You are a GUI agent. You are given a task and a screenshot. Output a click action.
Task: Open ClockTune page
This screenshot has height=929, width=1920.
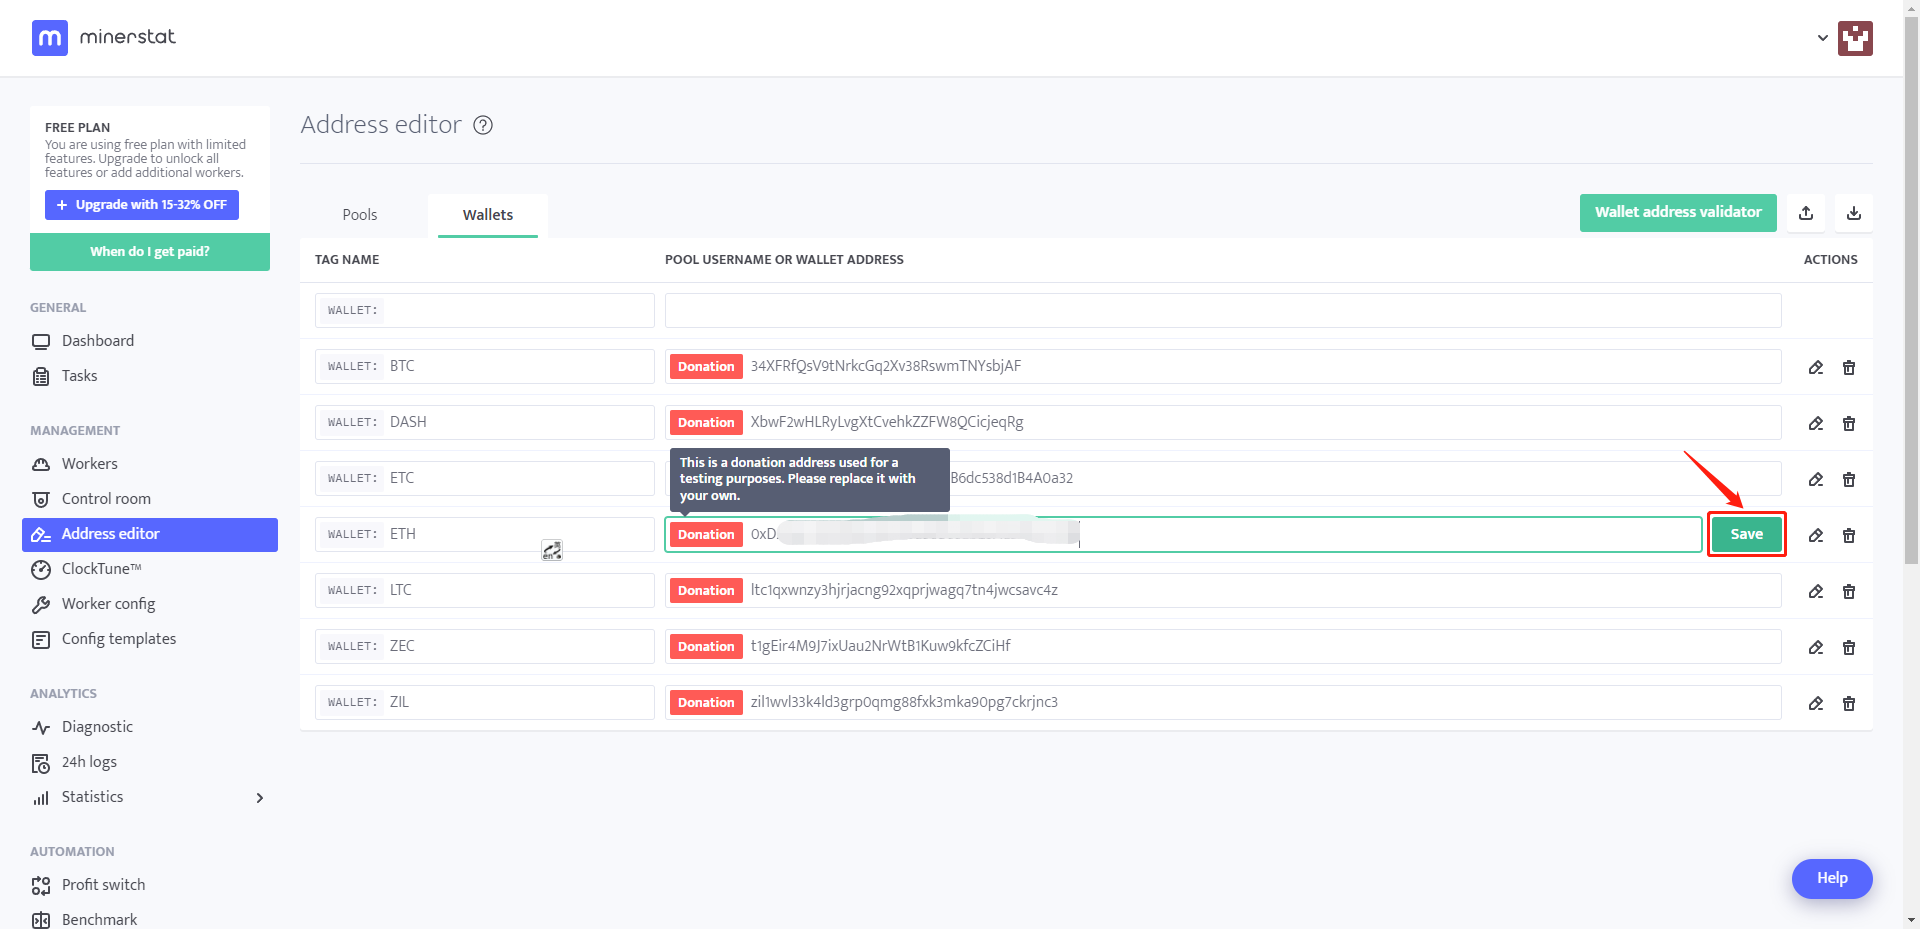[x=101, y=569]
